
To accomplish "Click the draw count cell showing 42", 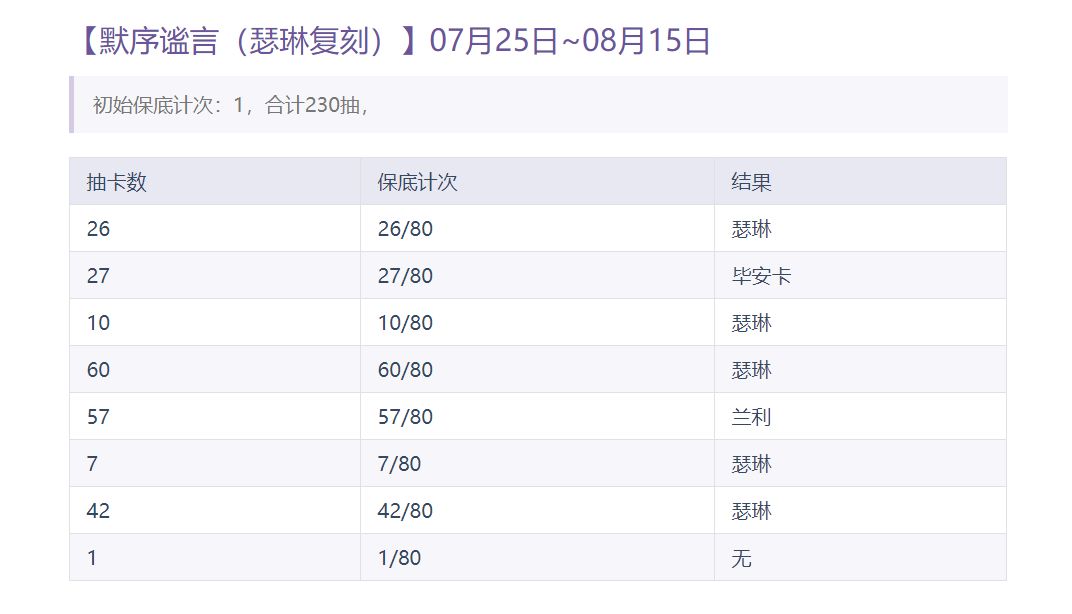I will (x=215, y=510).
